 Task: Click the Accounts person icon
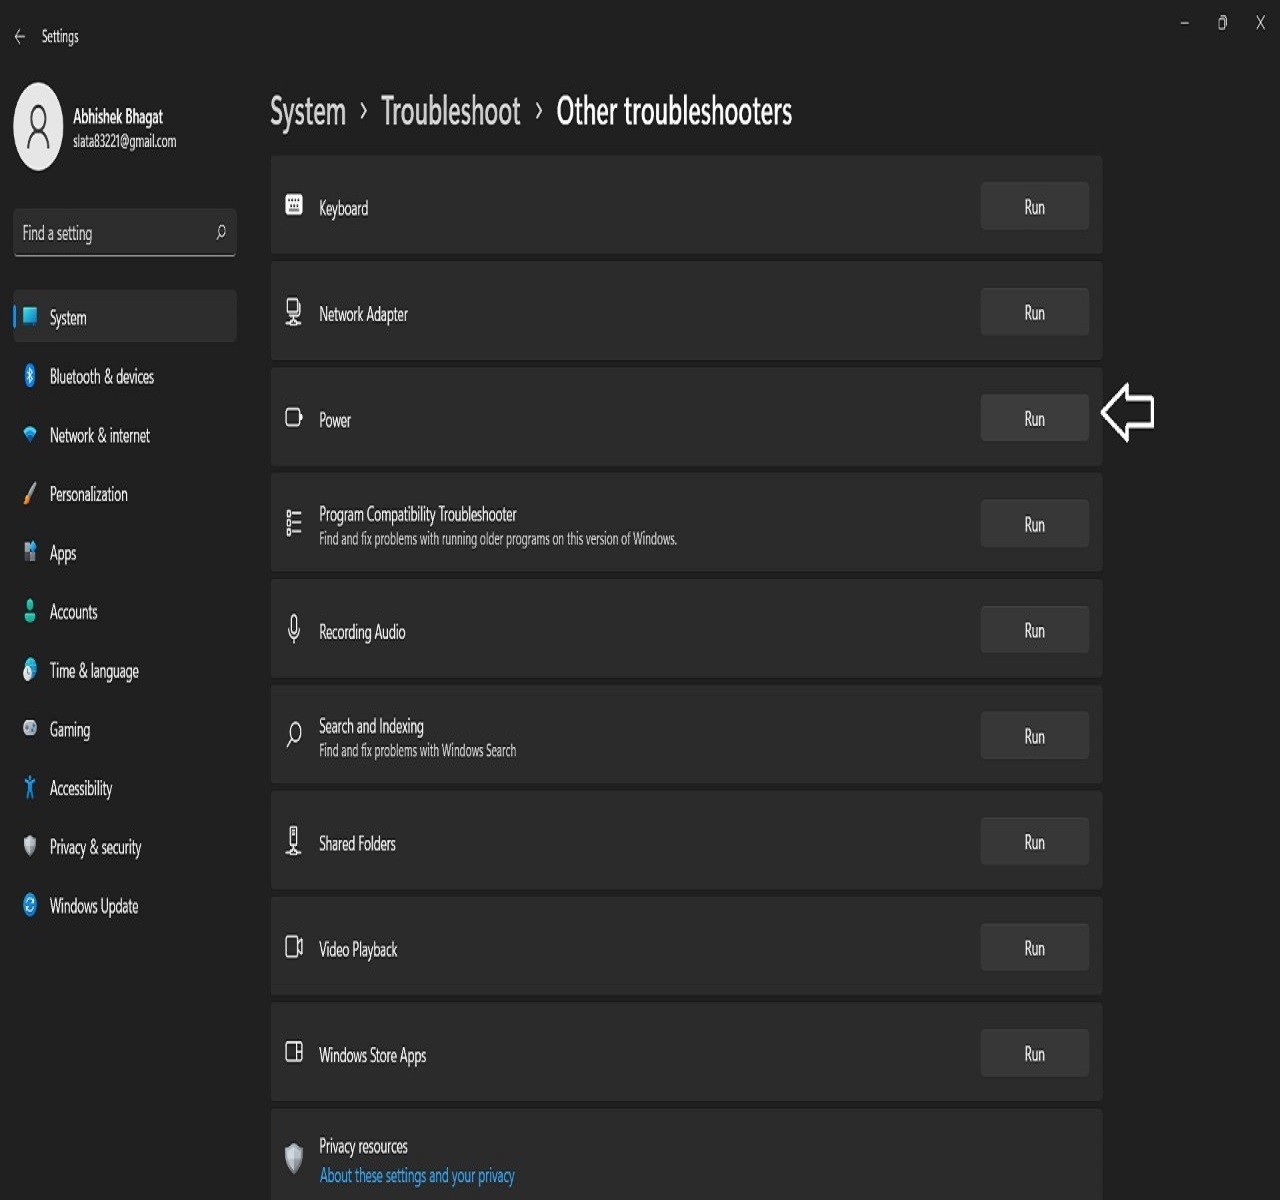[x=30, y=611]
